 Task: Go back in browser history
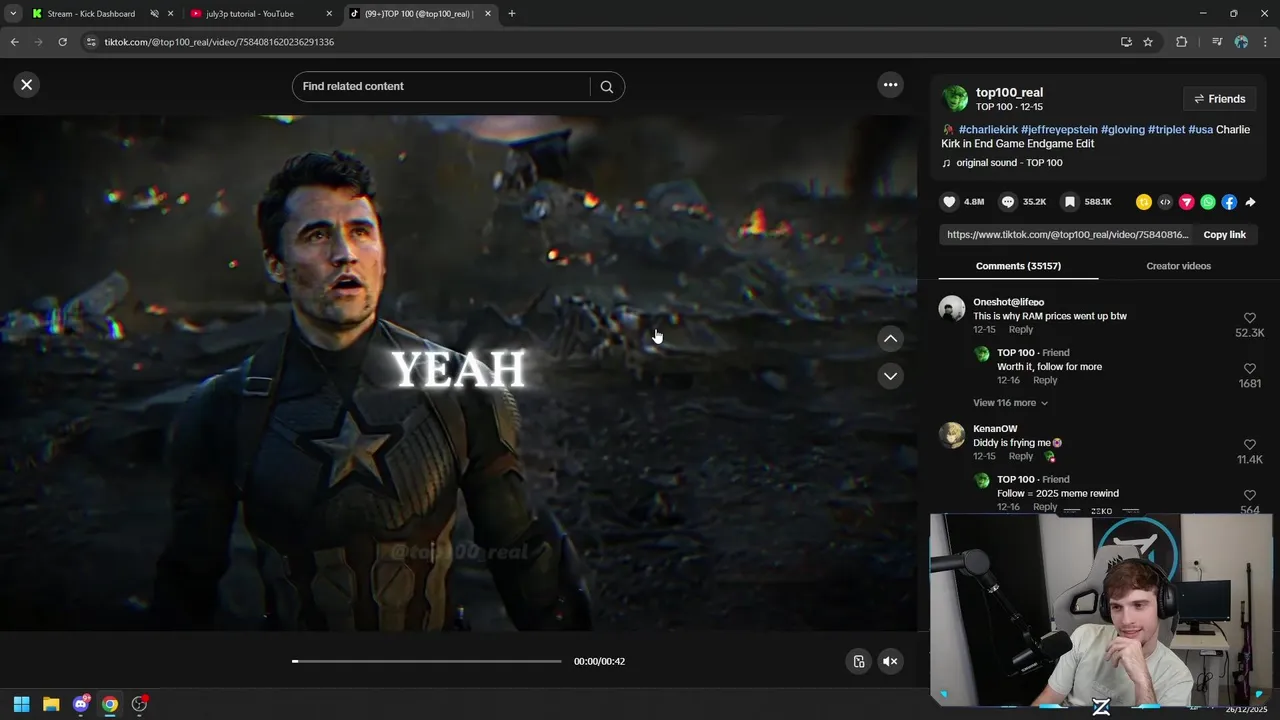pyautogui.click(x=14, y=42)
